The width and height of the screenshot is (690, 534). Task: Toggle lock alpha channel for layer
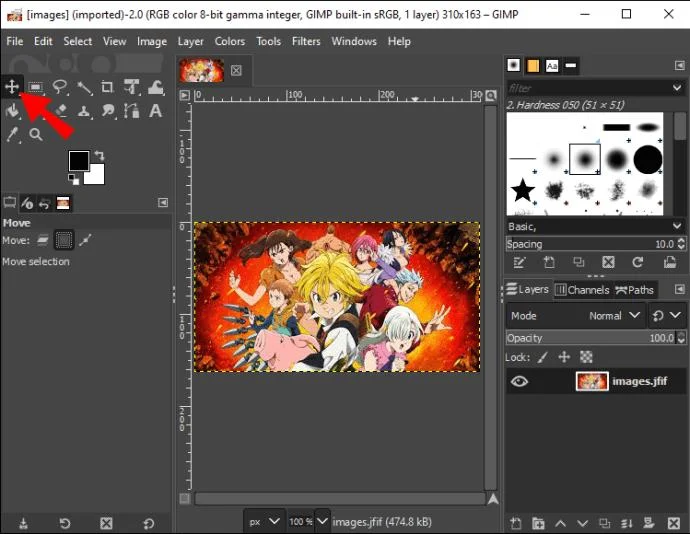tap(586, 357)
